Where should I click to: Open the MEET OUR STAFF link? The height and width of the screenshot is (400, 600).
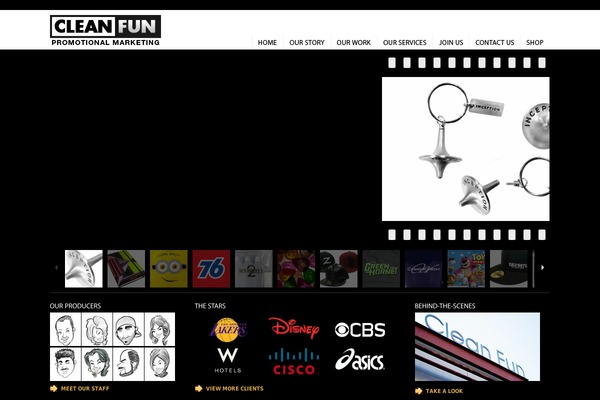pos(85,389)
